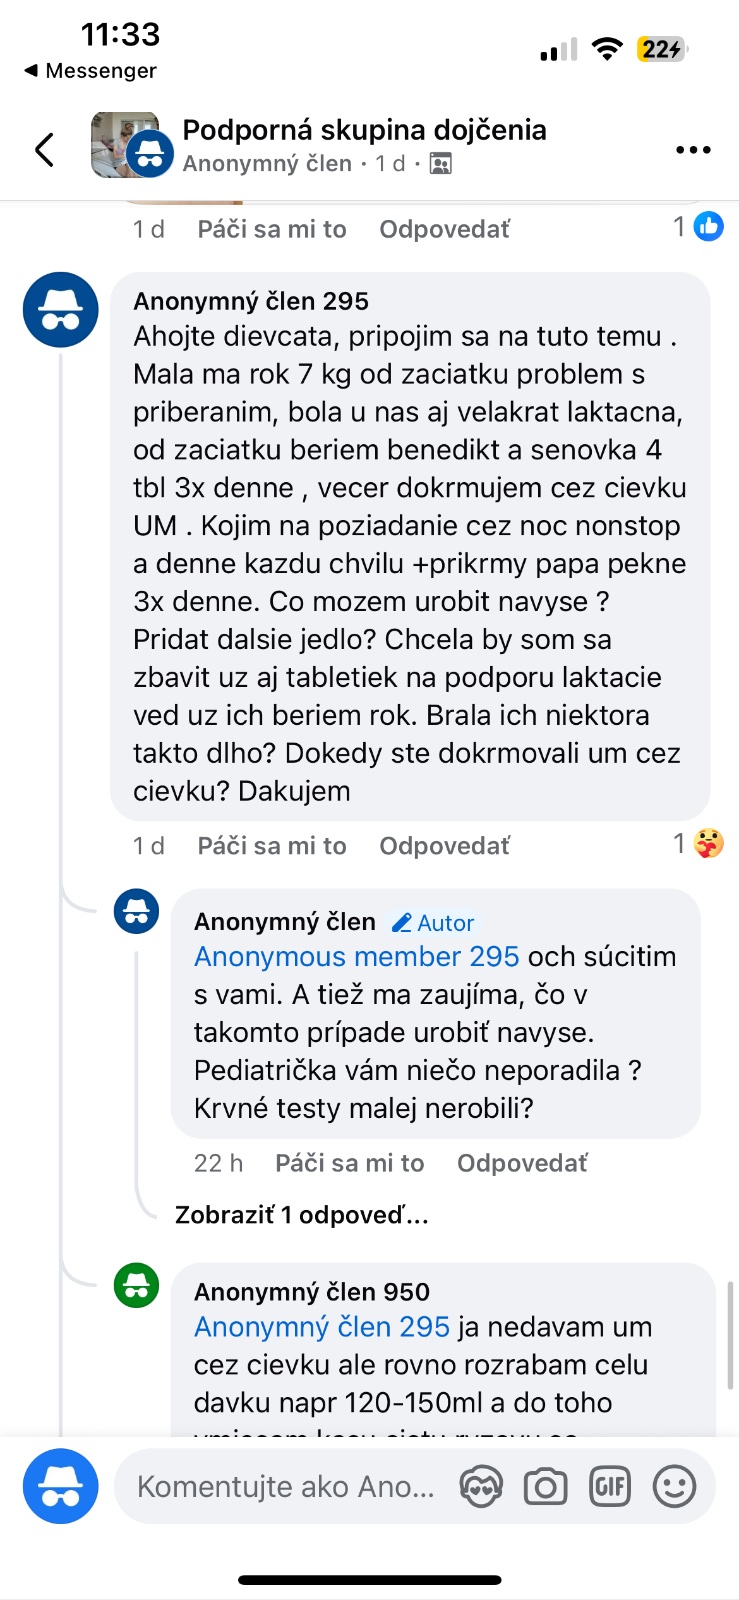Type in the "Komentujte ako" comment field
This screenshot has width=739, height=1600.
click(x=286, y=1487)
